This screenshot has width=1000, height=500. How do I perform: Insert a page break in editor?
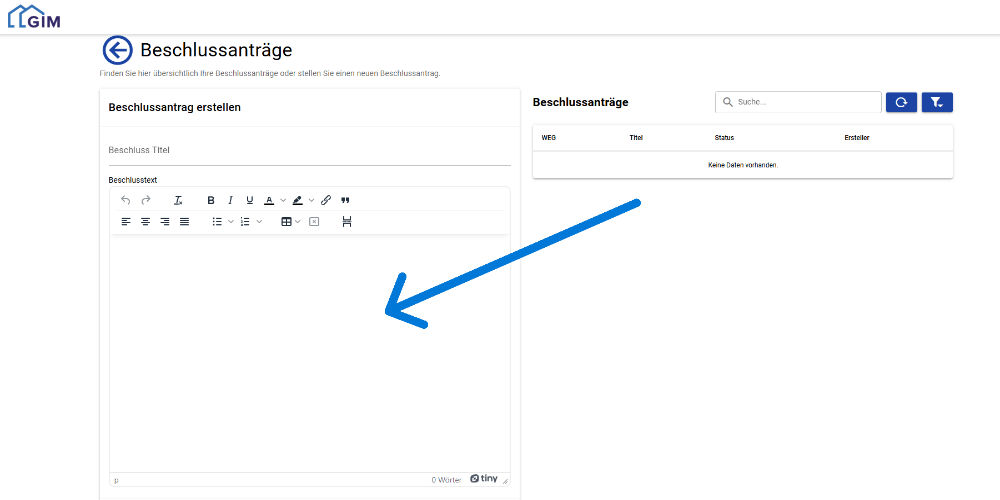347,221
